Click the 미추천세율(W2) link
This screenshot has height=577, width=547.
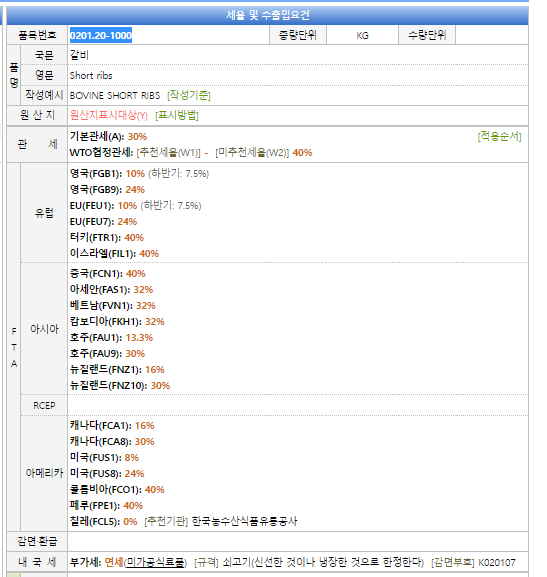[253, 152]
